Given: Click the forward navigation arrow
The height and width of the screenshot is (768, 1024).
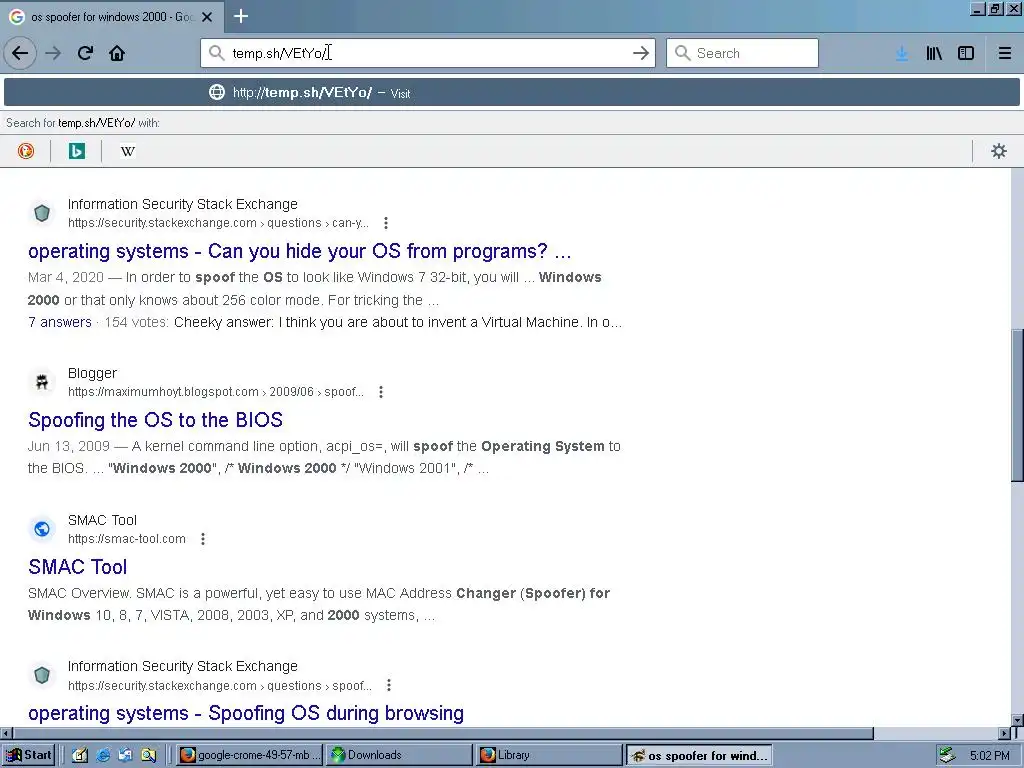Looking at the screenshot, I should click(x=54, y=53).
